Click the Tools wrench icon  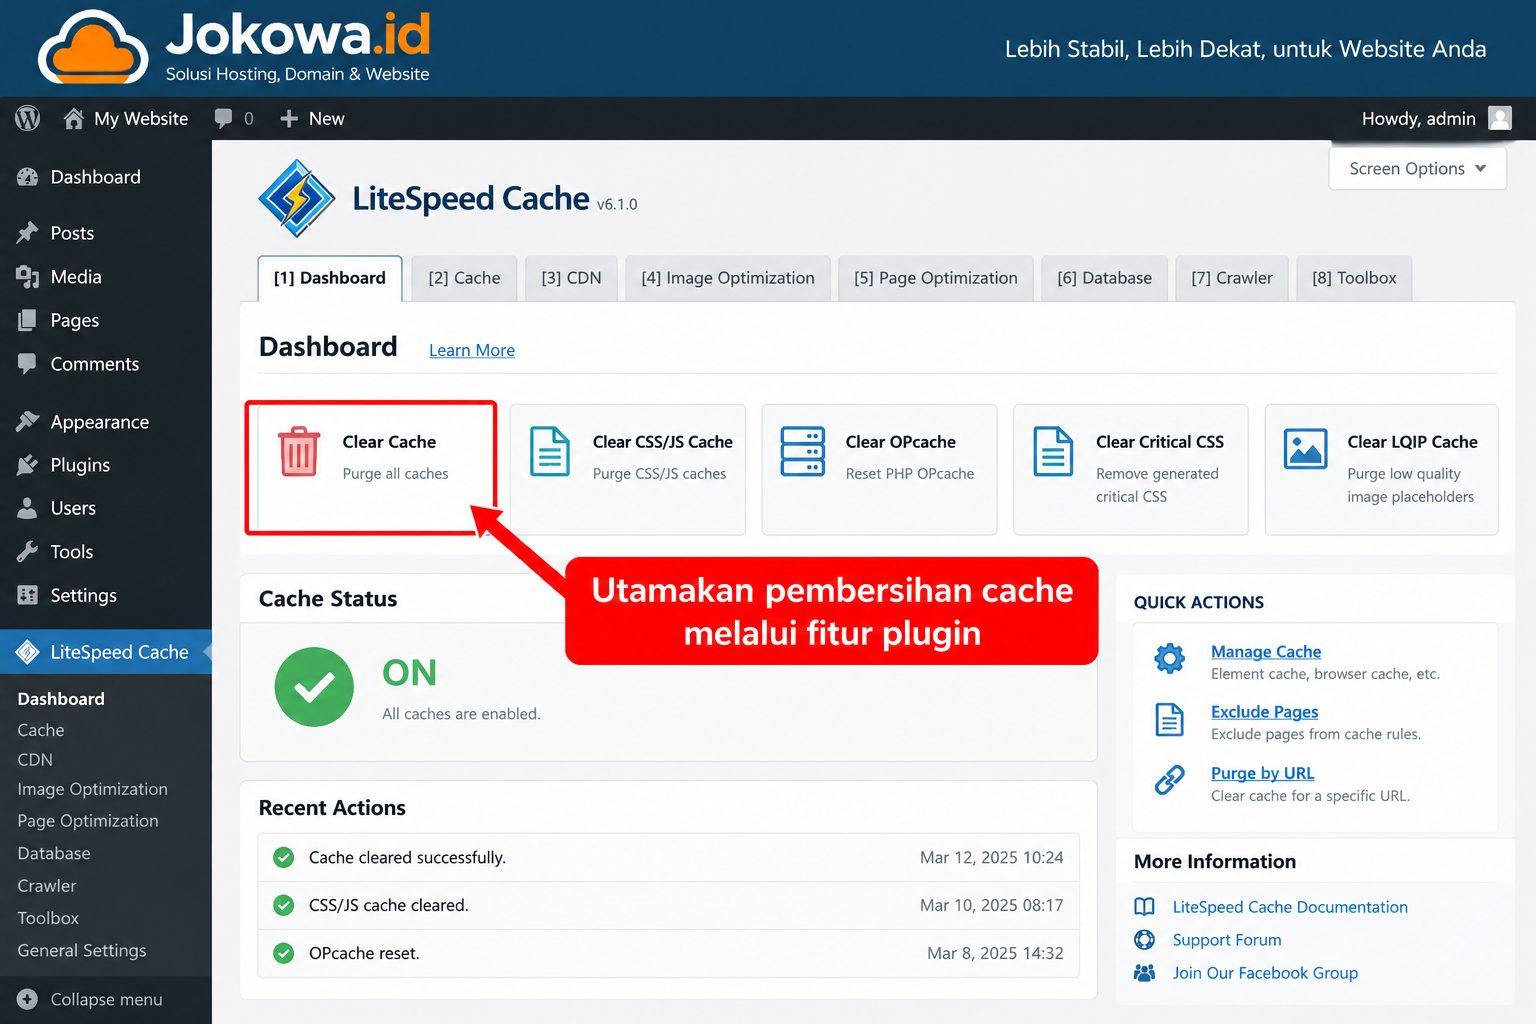click(x=28, y=551)
